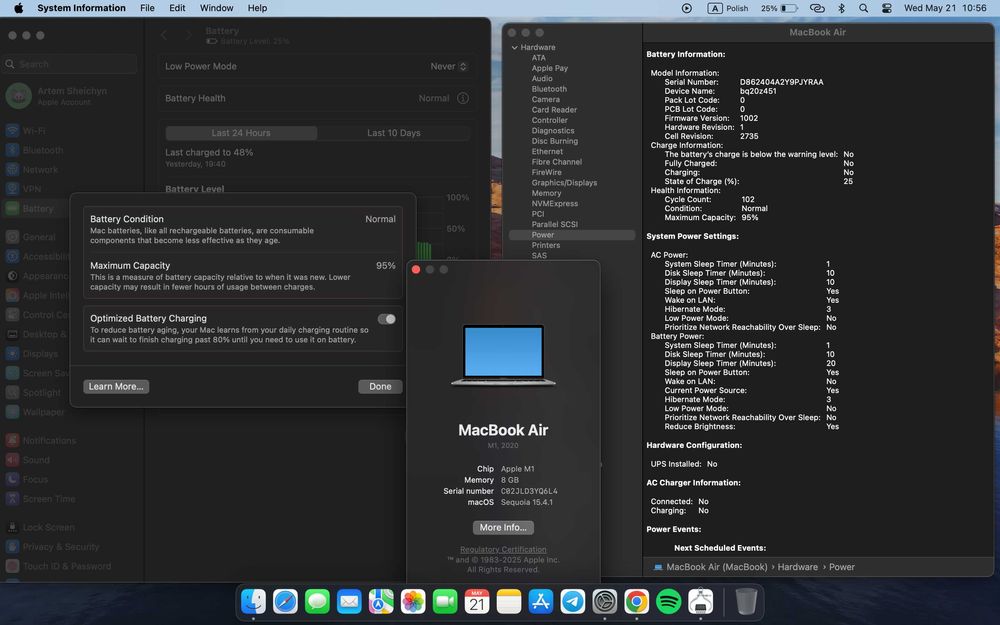The height and width of the screenshot is (625, 1000).
Task: Select Diagnostics in Hardware list
Action: click(x=553, y=131)
